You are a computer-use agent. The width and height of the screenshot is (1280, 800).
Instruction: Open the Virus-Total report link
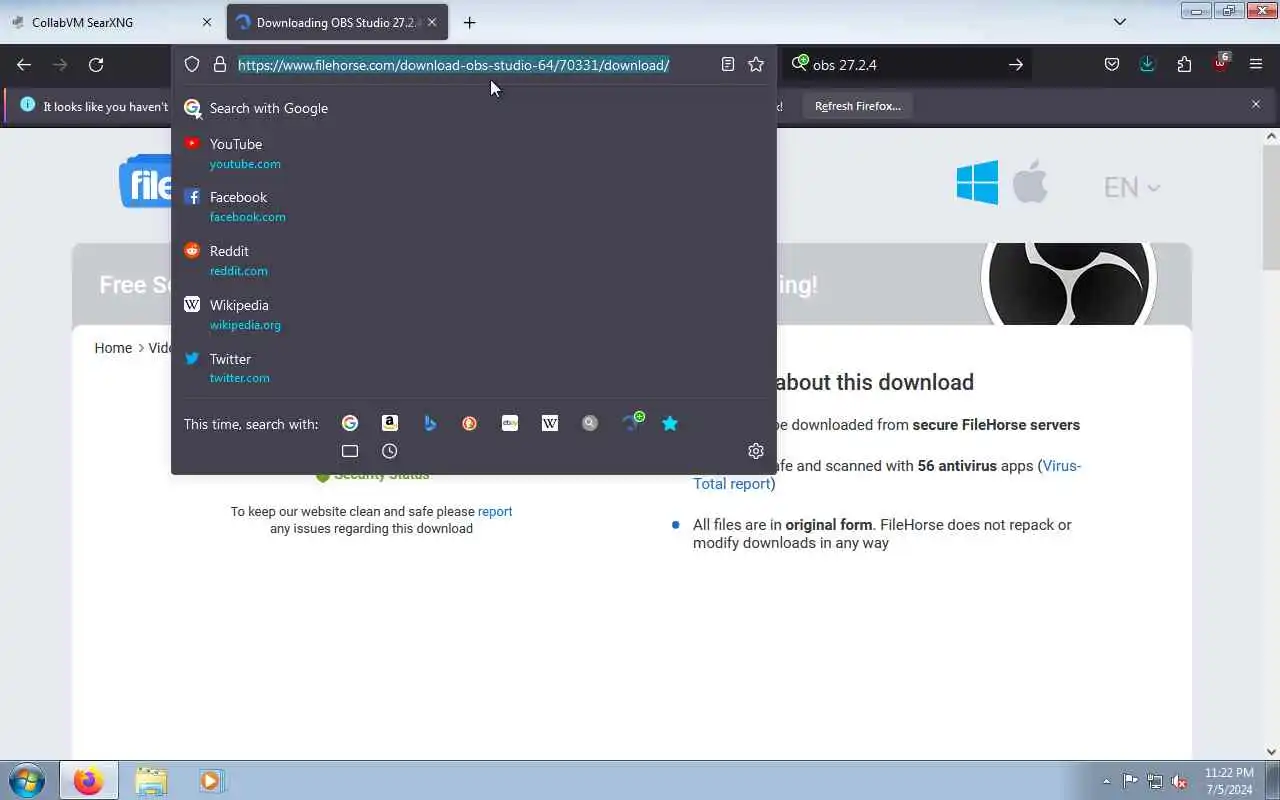[x=887, y=474]
